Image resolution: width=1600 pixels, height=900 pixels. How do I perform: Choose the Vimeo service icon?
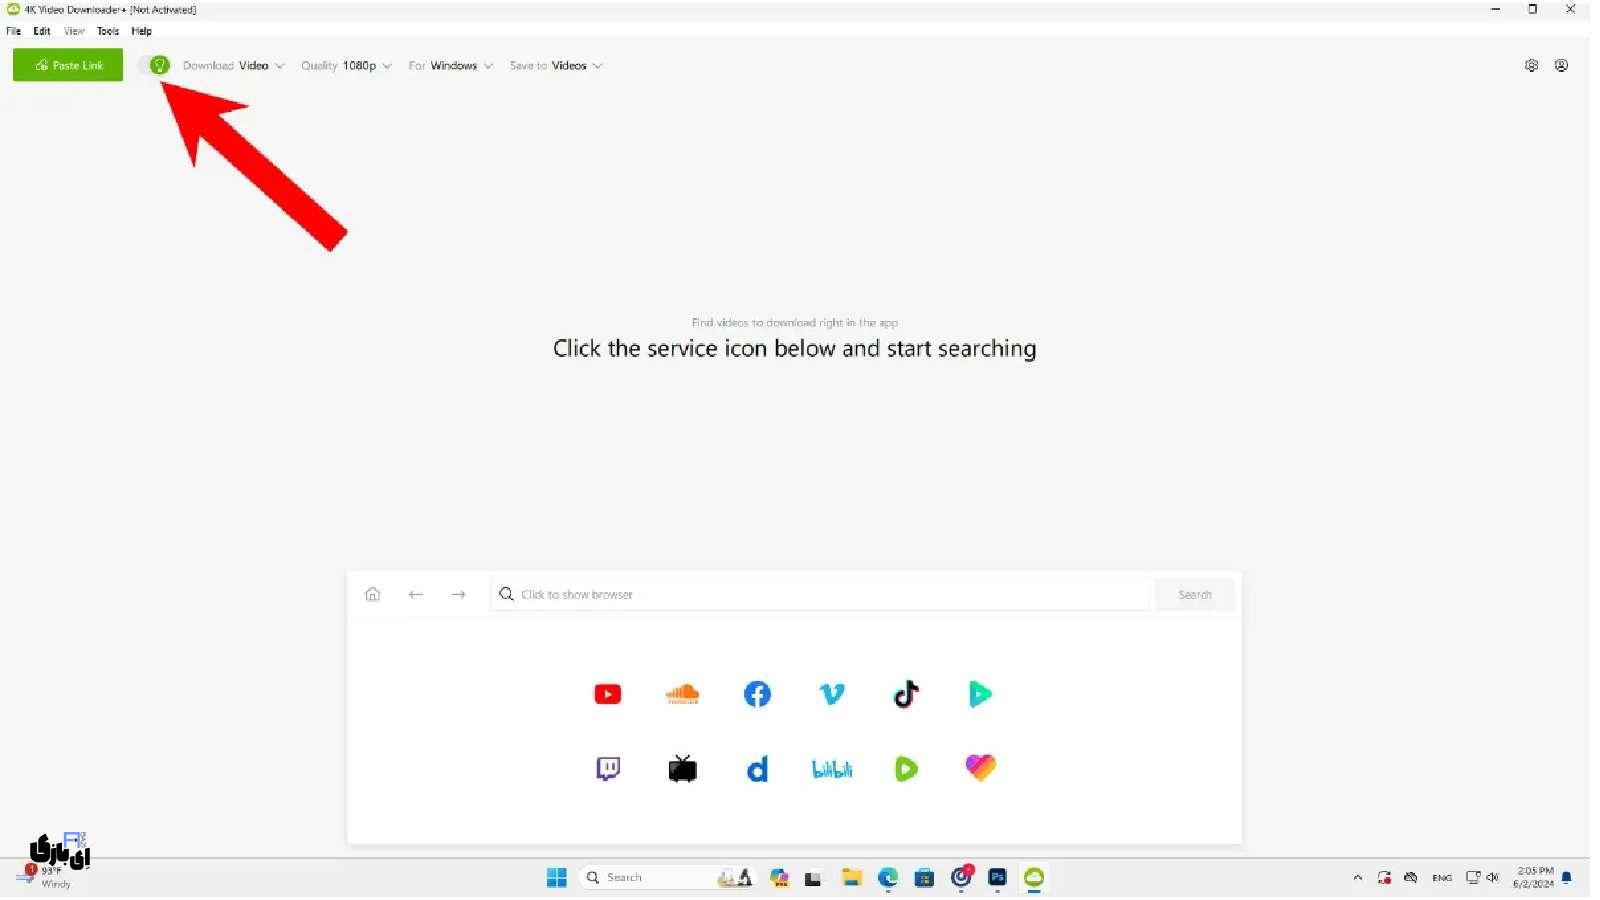832,694
